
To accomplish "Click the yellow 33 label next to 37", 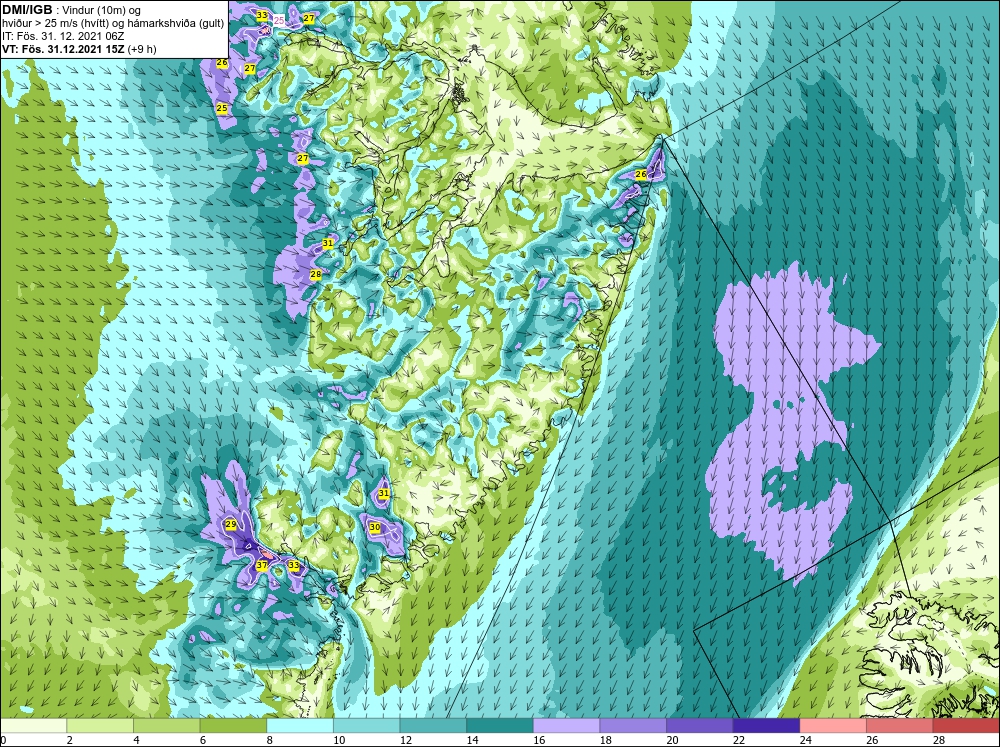I will [x=294, y=565].
